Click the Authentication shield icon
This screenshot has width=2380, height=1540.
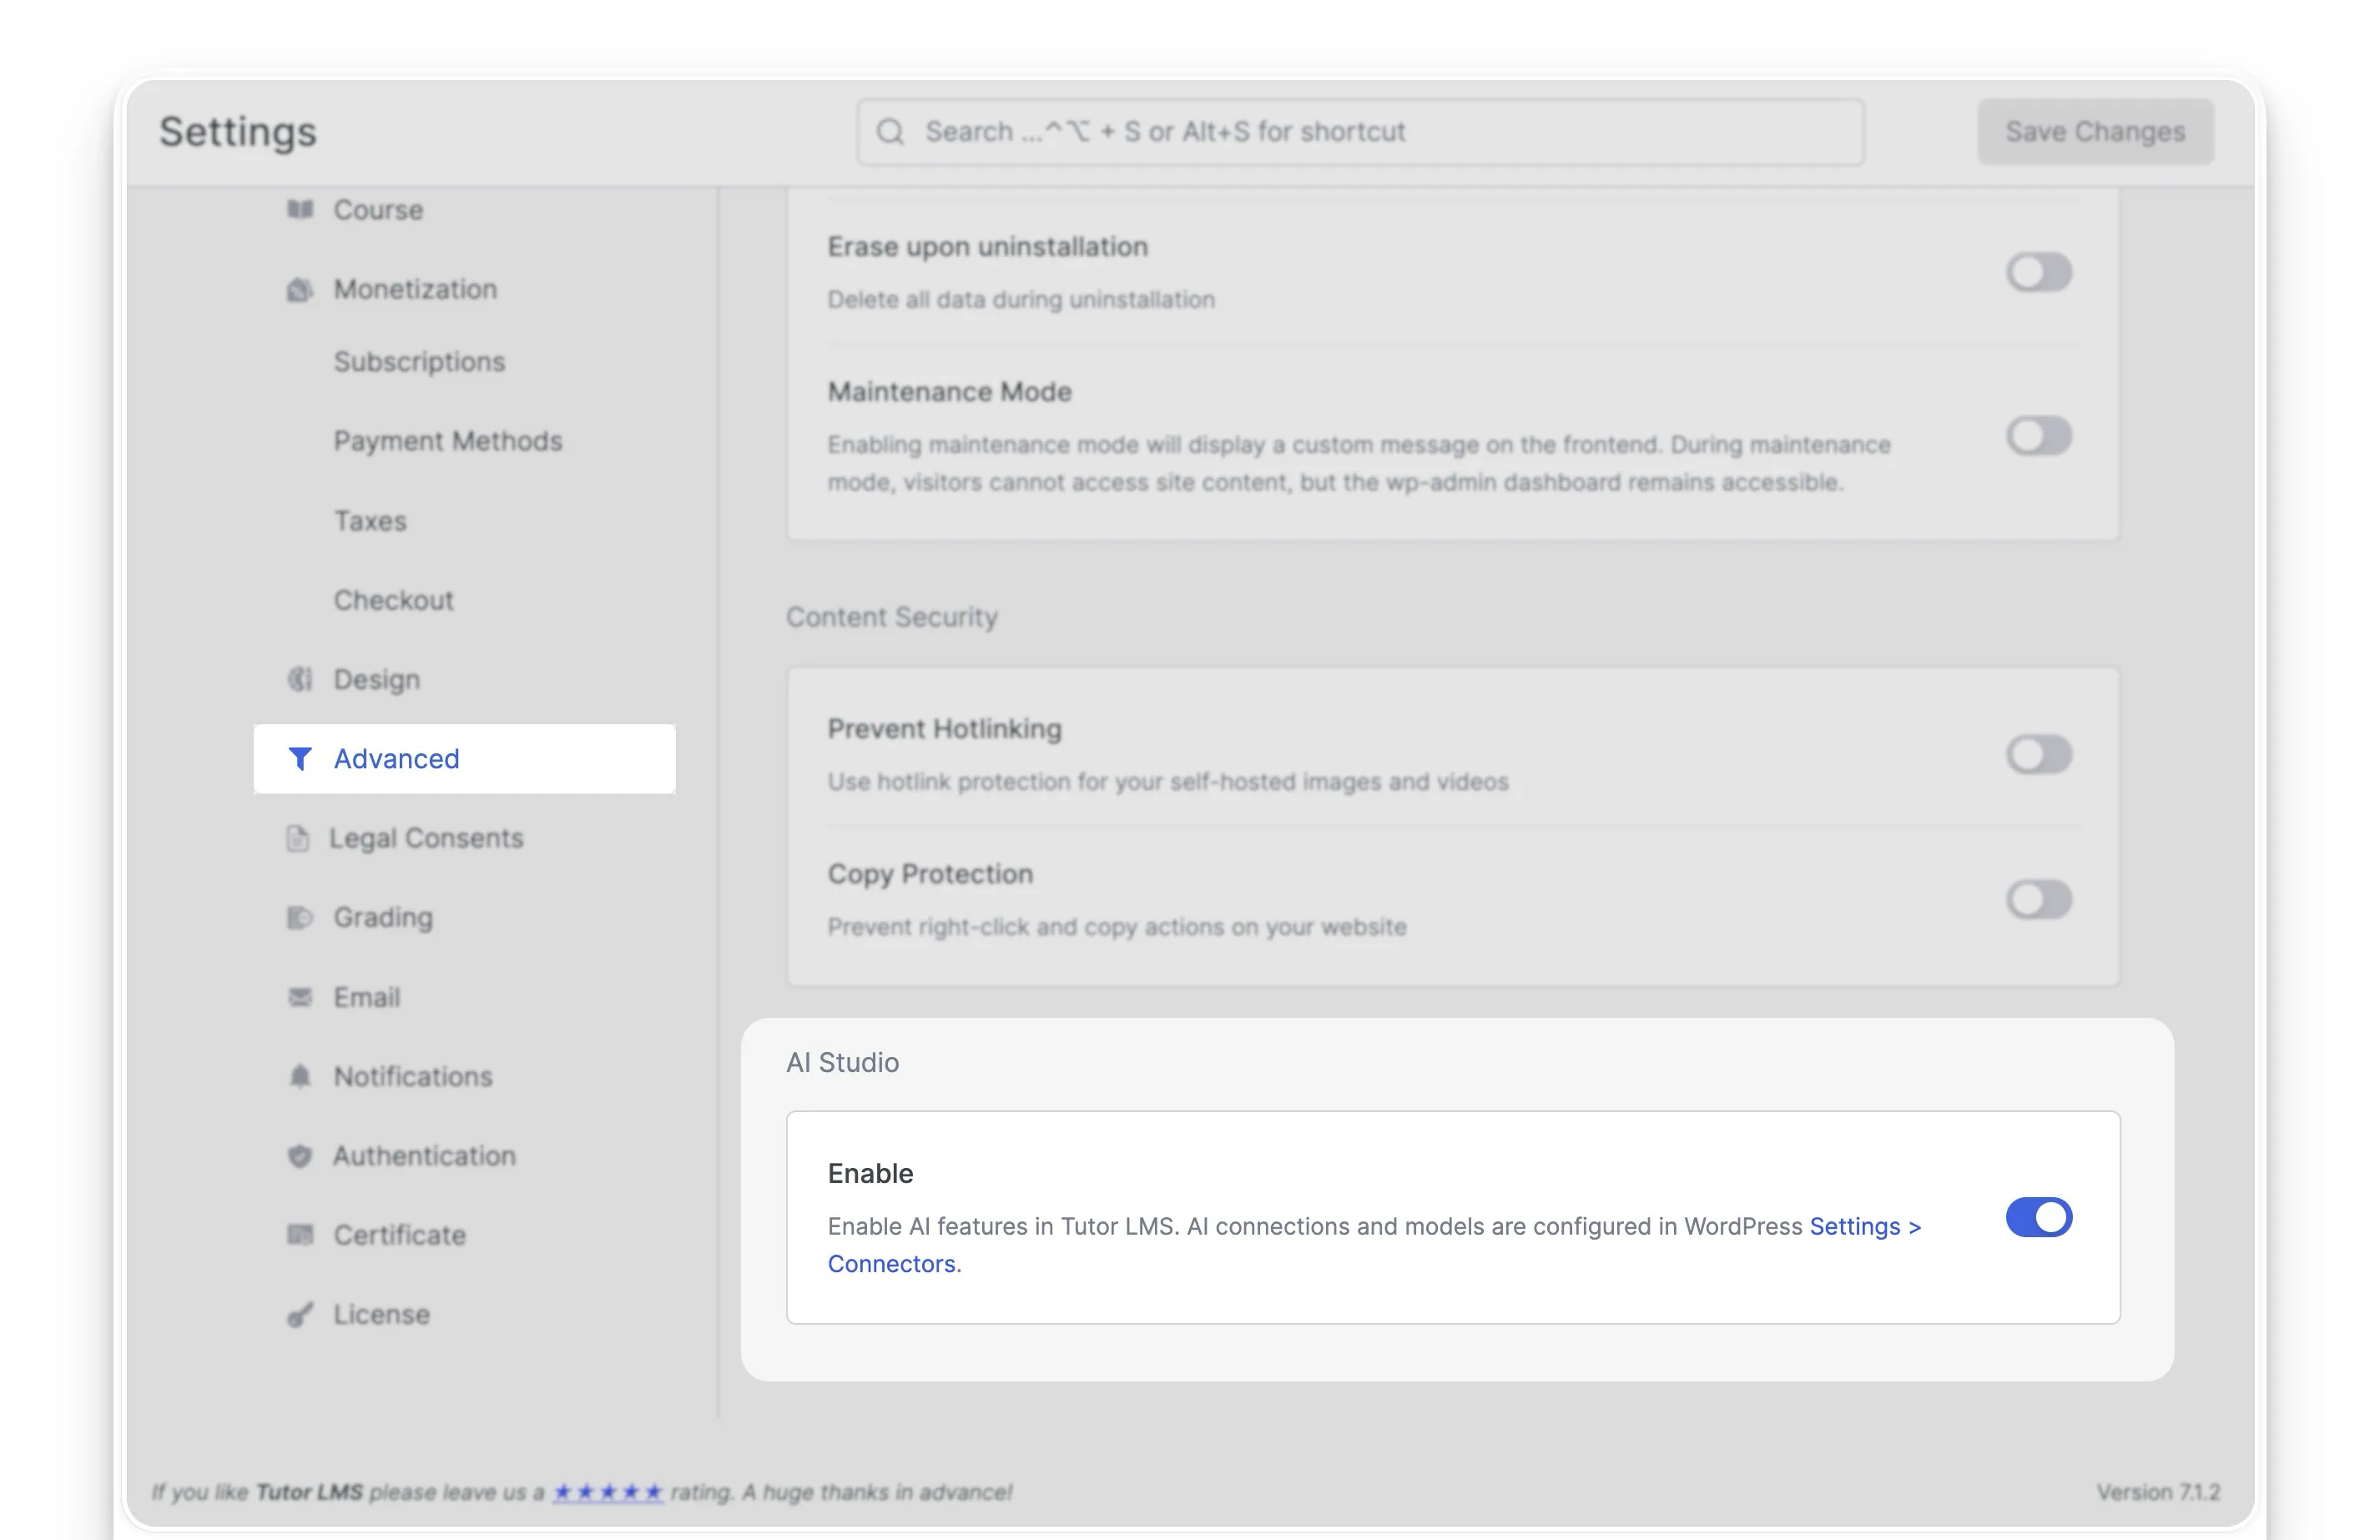point(300,1156)
